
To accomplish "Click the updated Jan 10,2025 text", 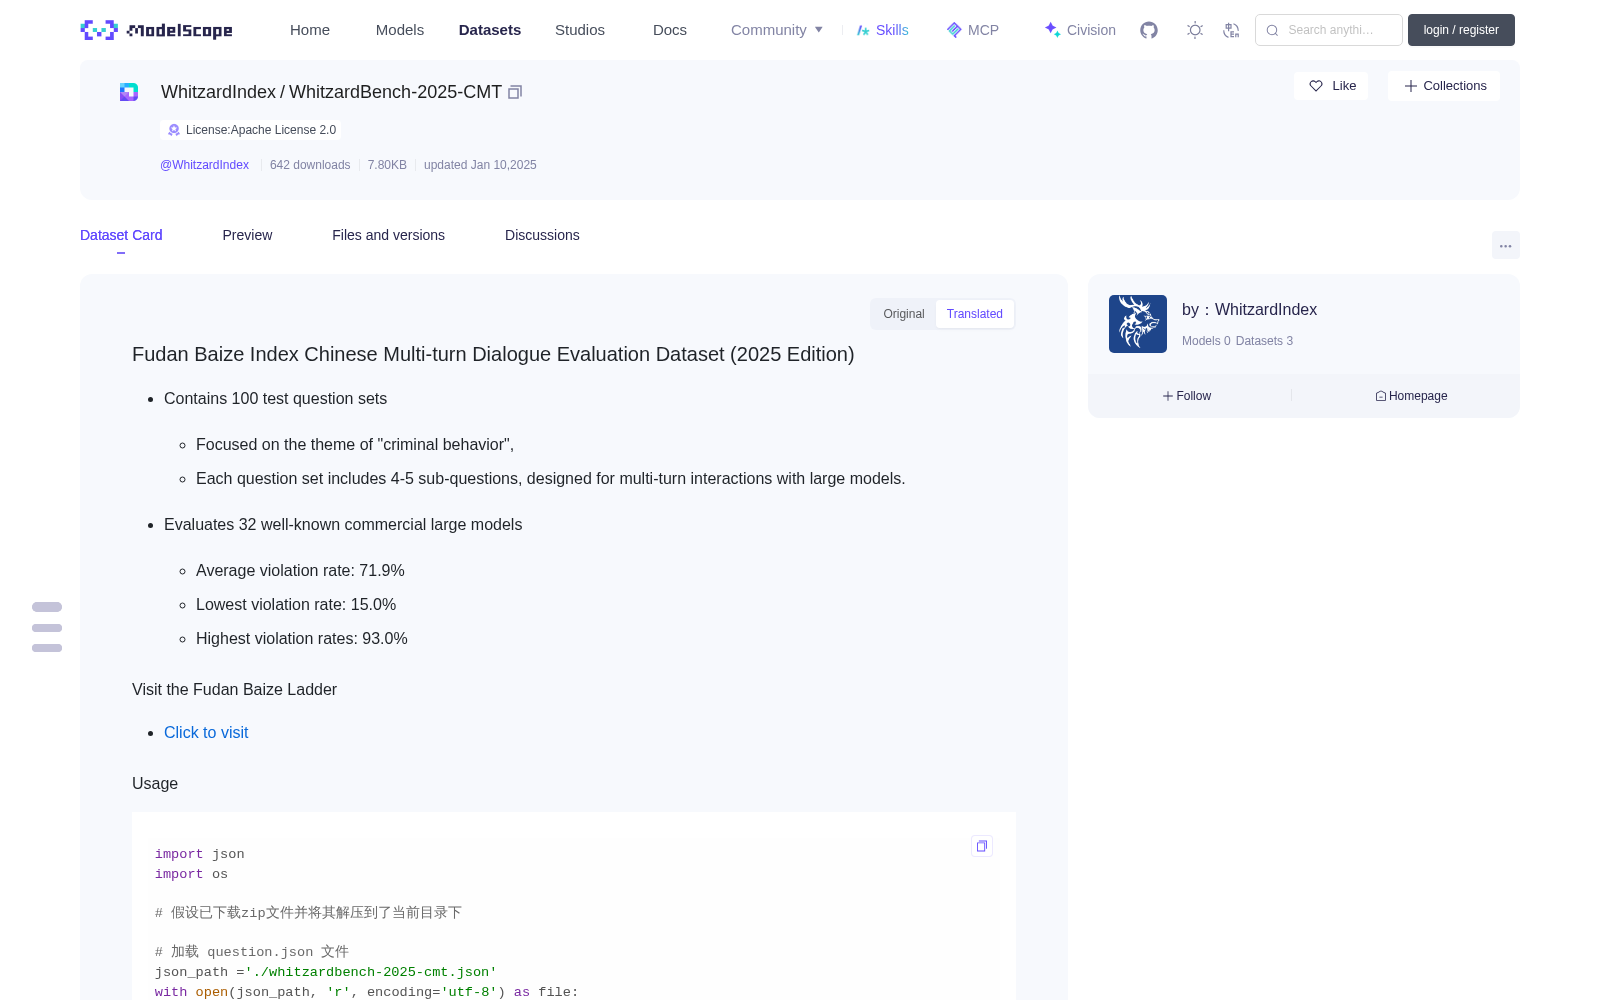I will (x=480, y=165).
